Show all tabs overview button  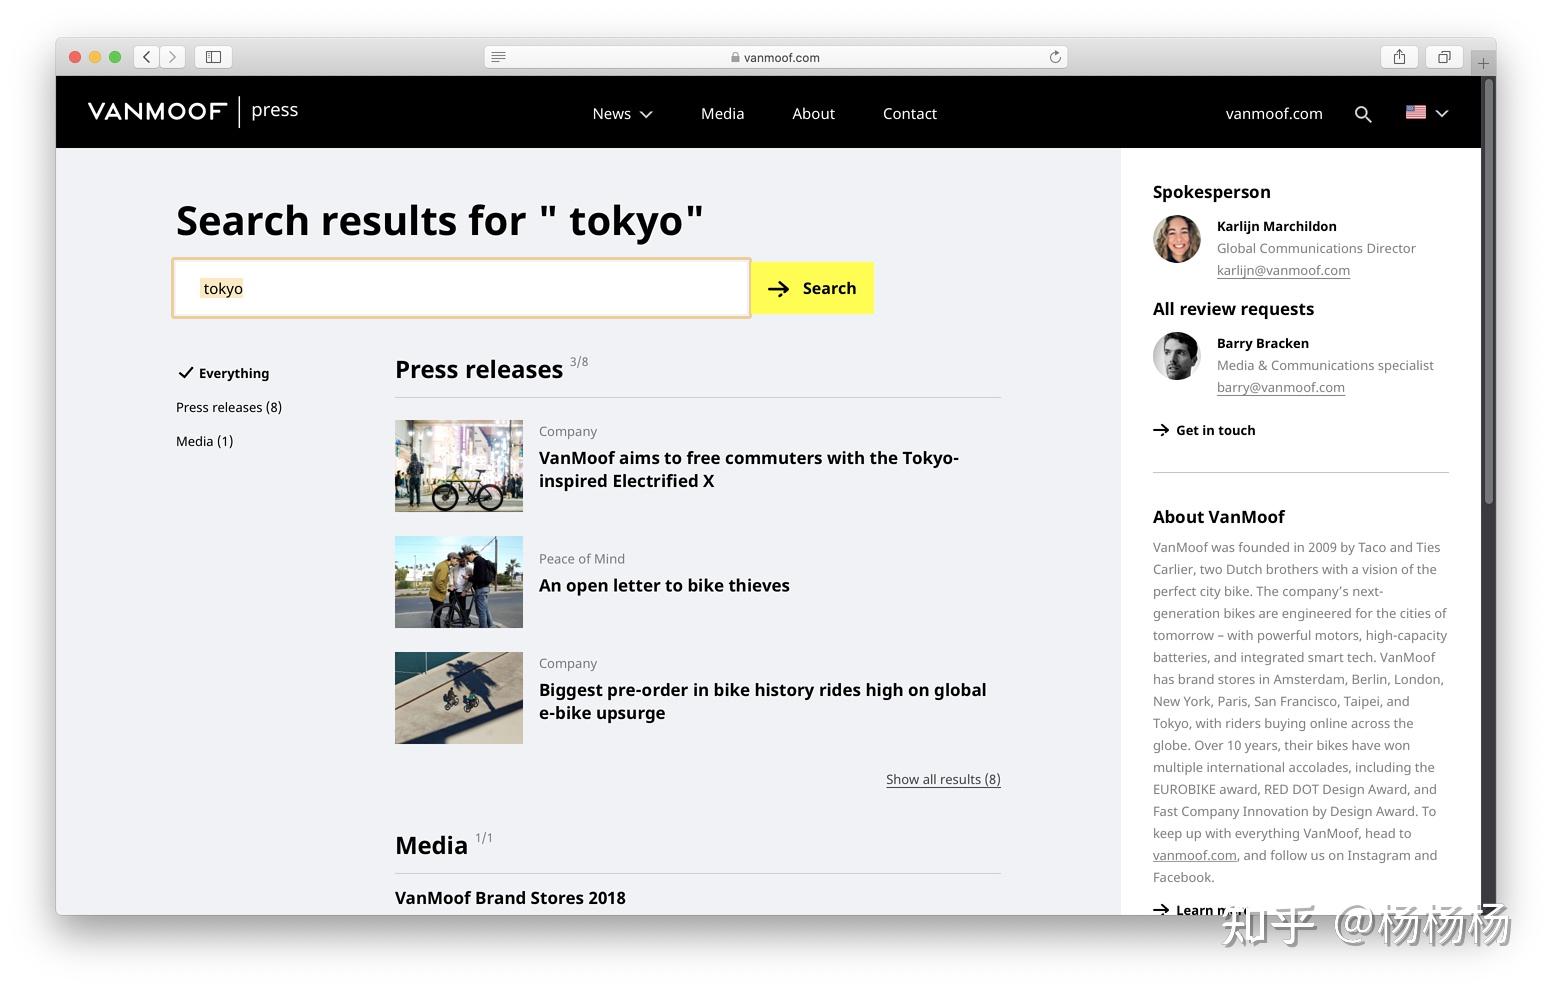1444,57
